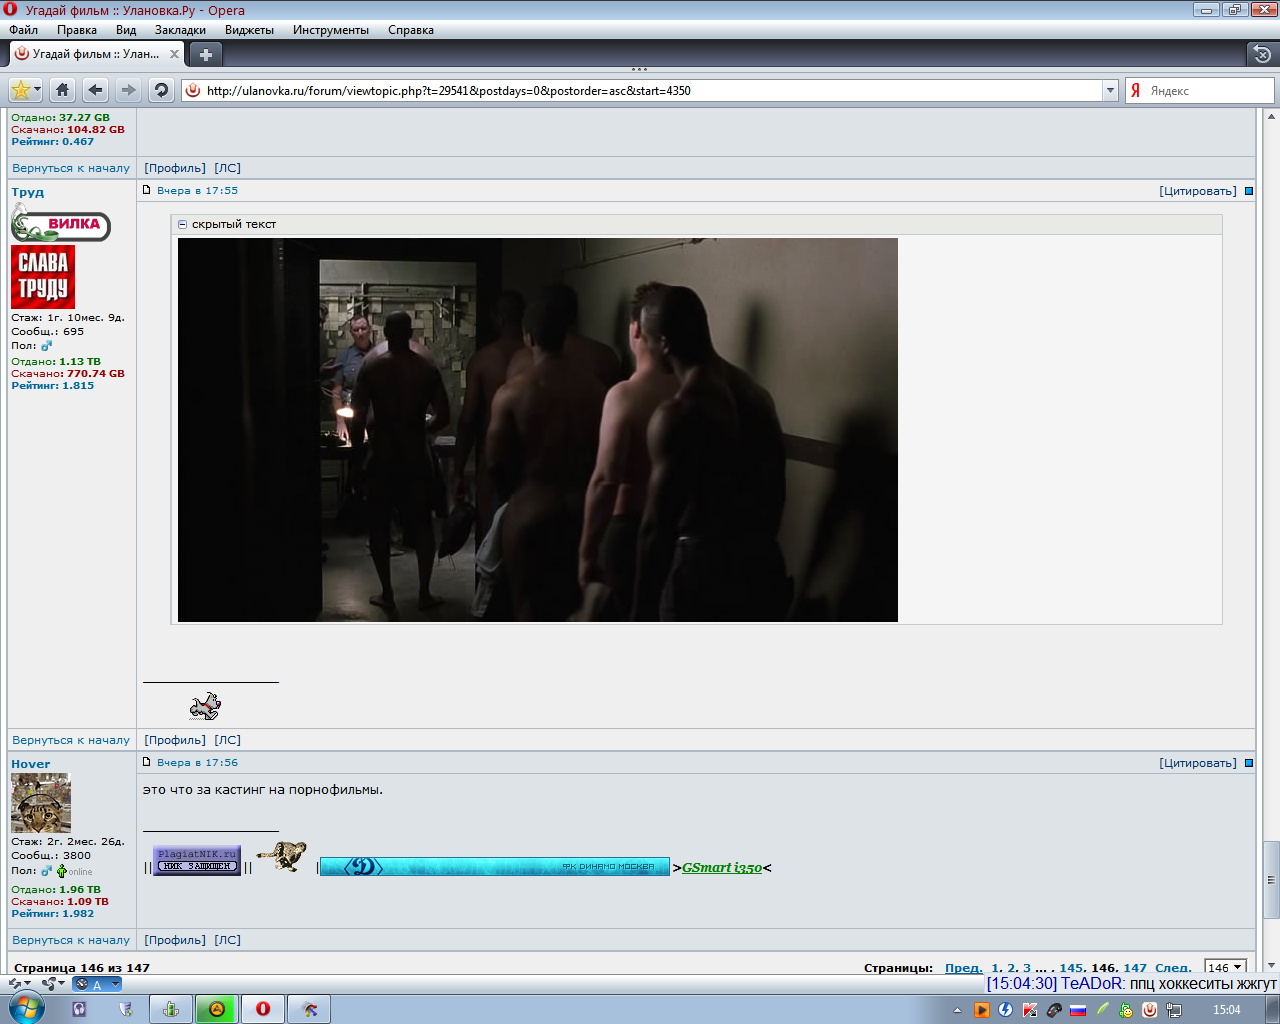
Task: Open the closed tabs trash icon
Action: [1262, 54]
